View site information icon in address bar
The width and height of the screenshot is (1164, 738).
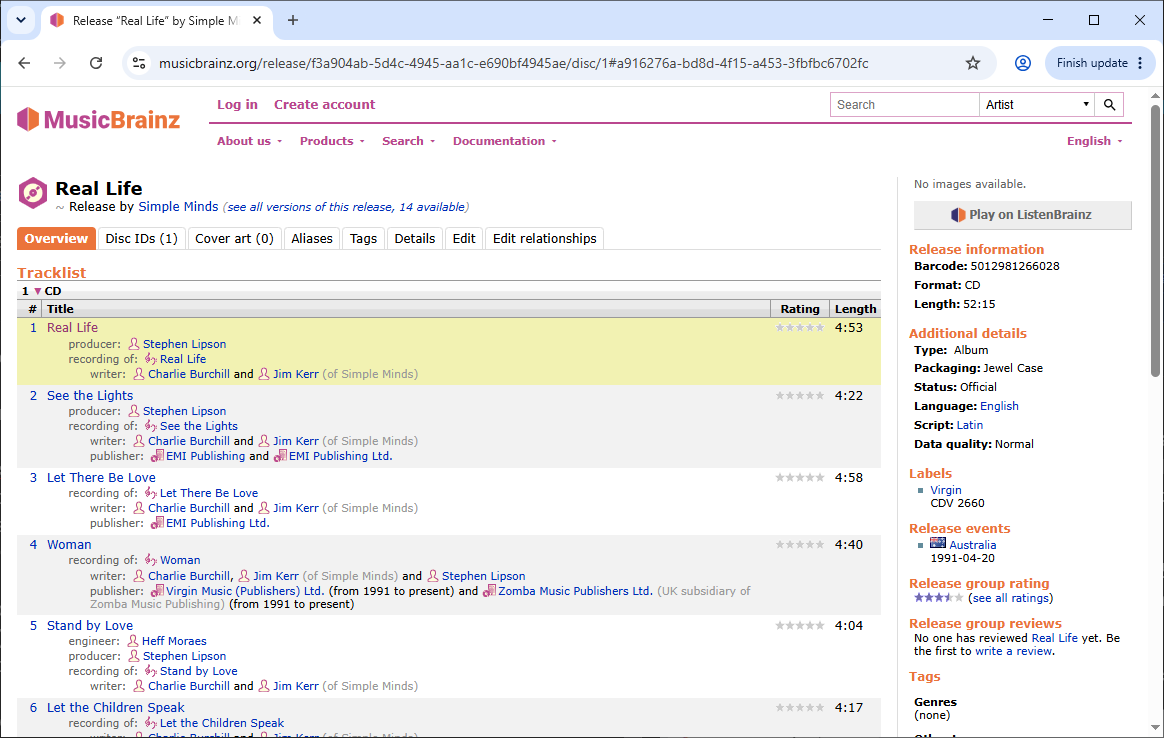click(139, 63)
